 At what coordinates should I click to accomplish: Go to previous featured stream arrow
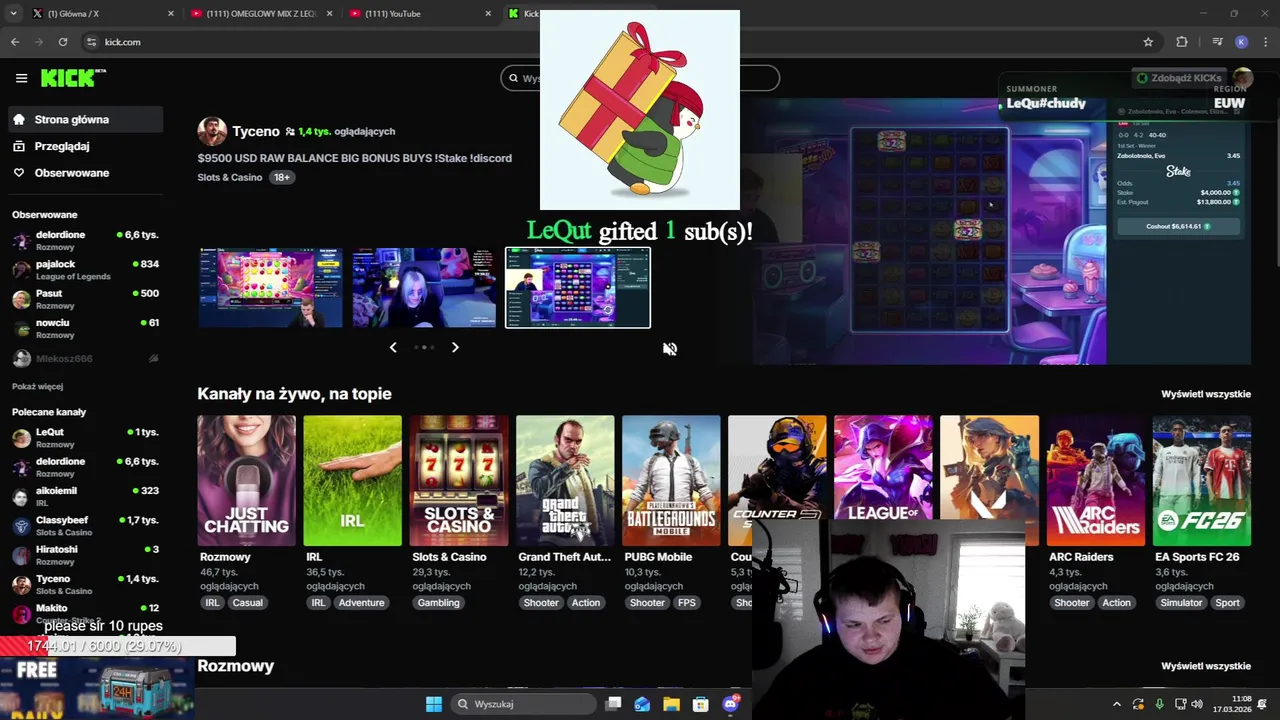coord(393,347)
